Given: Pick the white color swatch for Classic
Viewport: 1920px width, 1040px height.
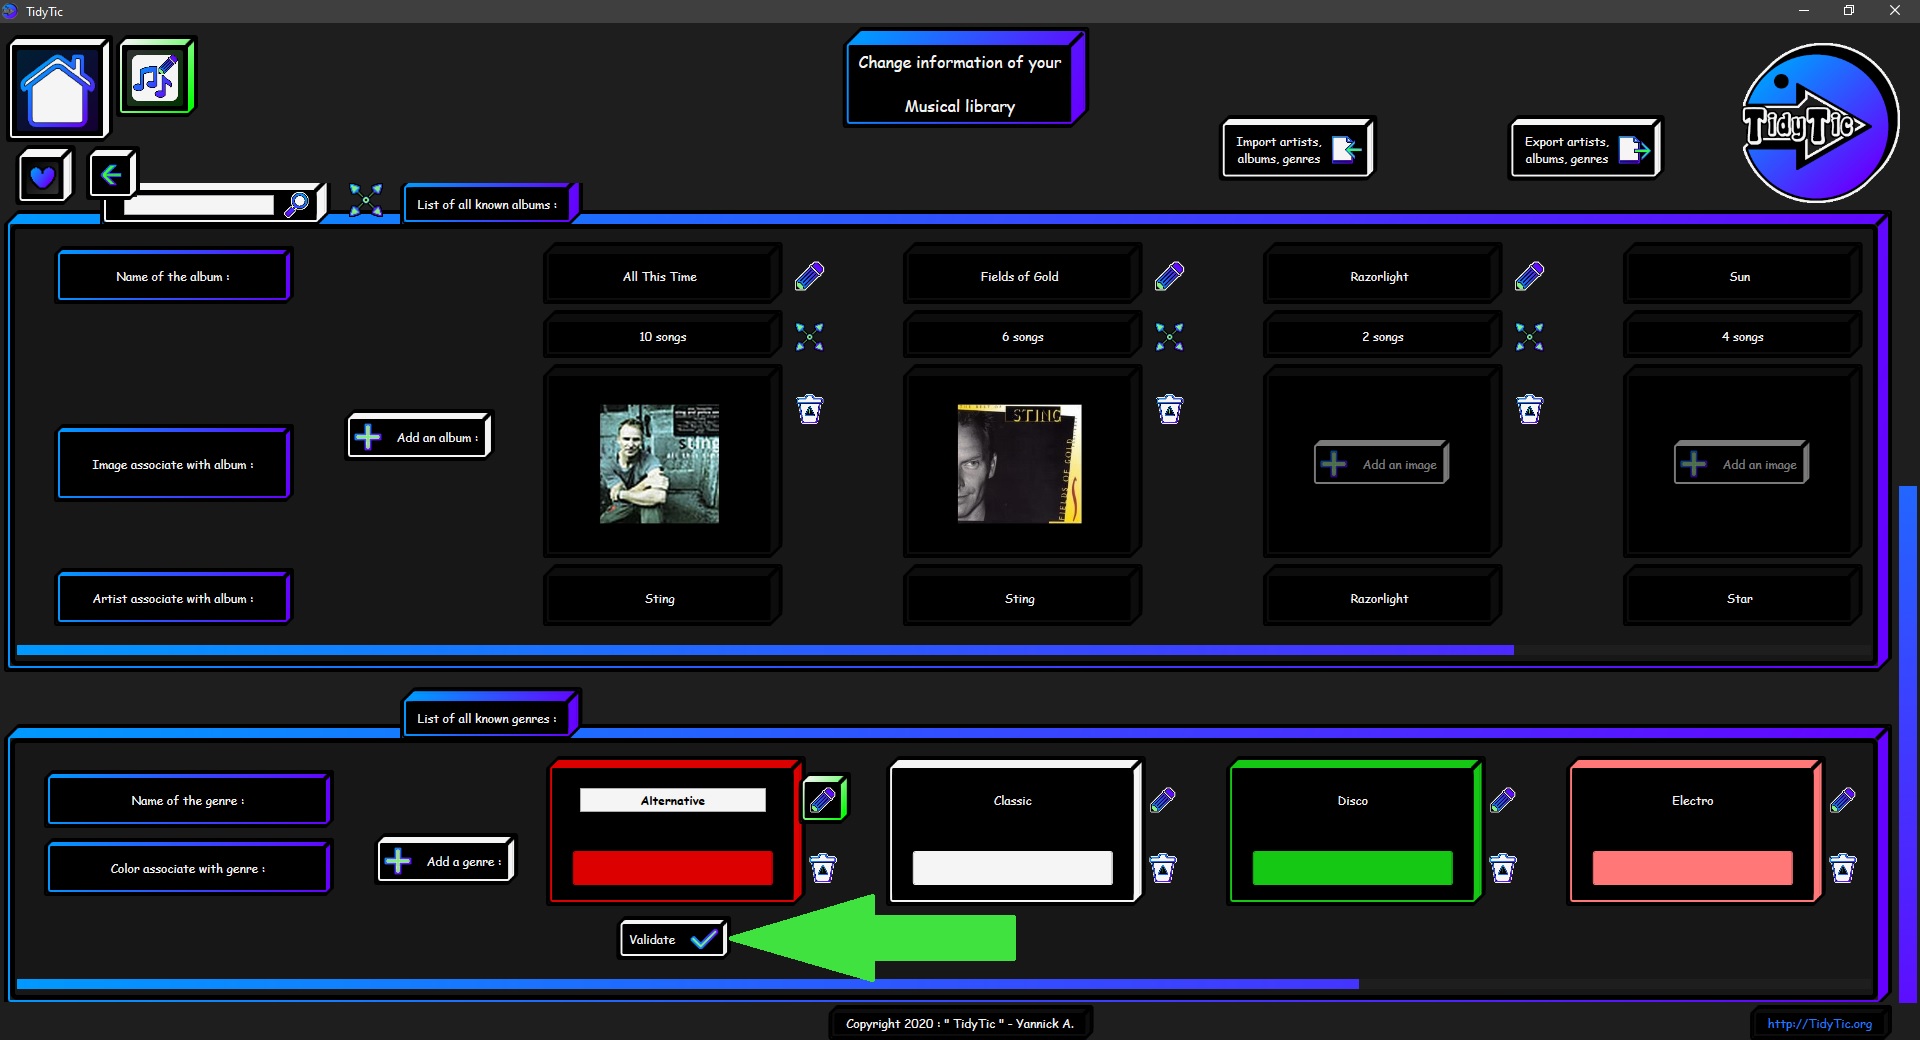Looking at the screenshot, I should [1013, 868].
